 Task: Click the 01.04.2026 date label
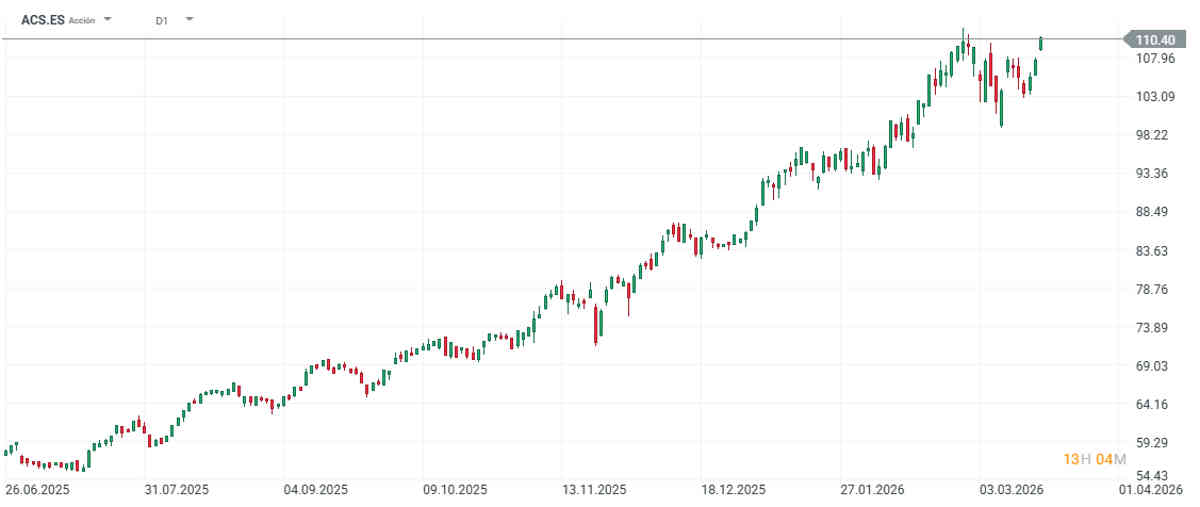tap(1151, 490)
